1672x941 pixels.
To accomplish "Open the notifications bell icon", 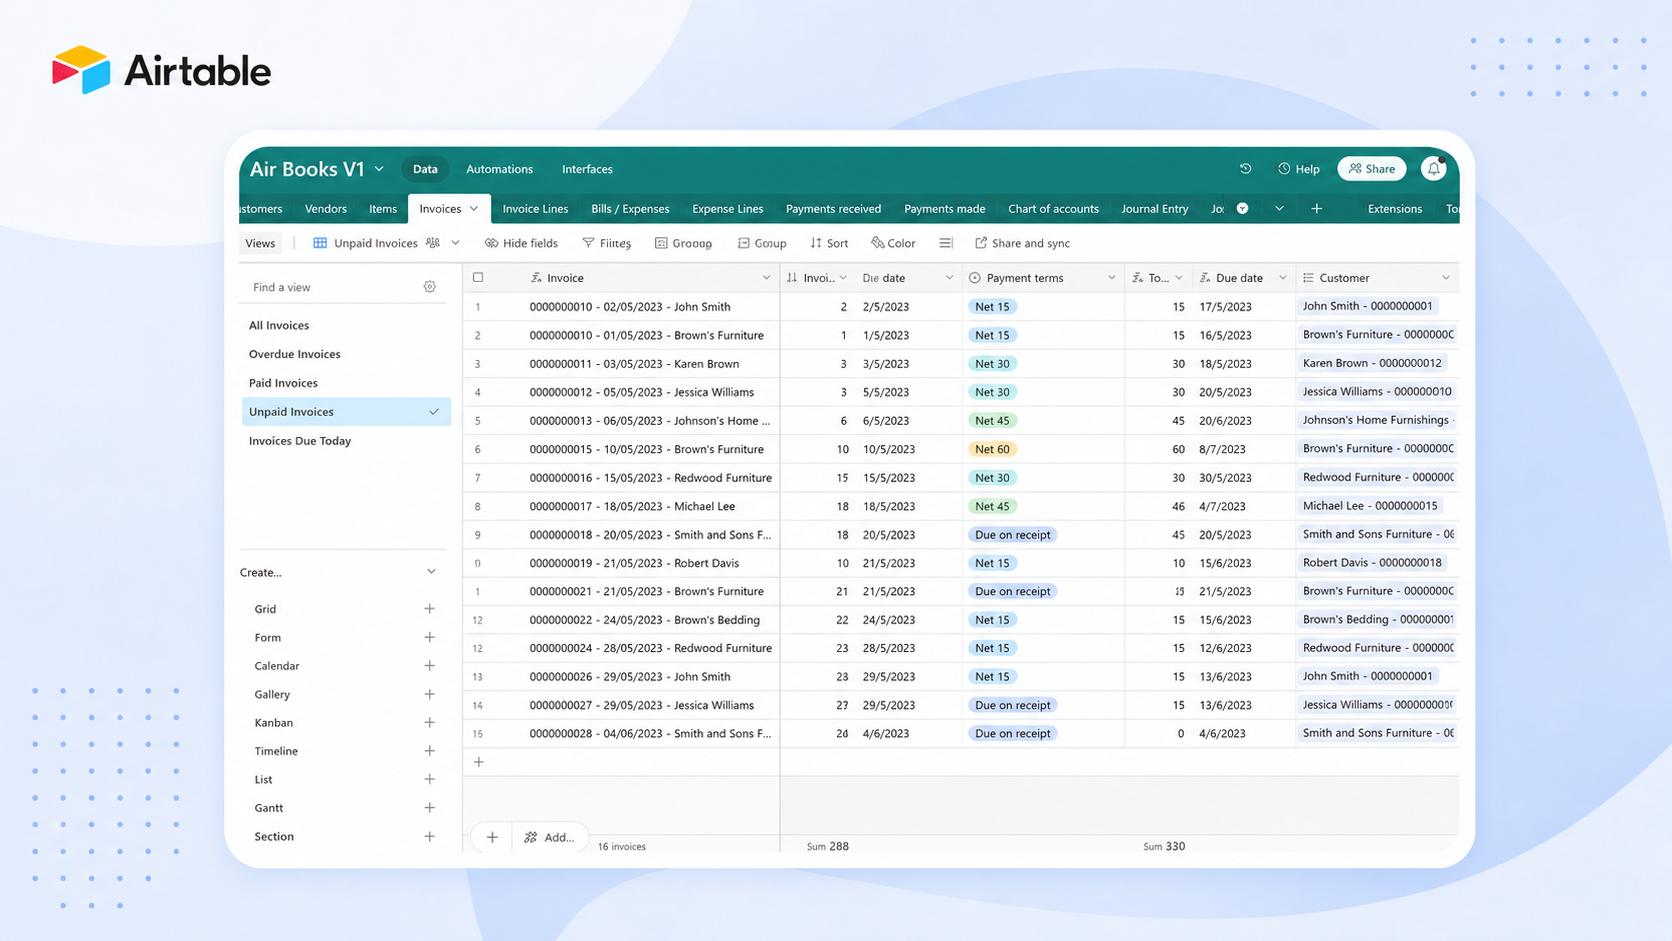I will pos(1434,169).
